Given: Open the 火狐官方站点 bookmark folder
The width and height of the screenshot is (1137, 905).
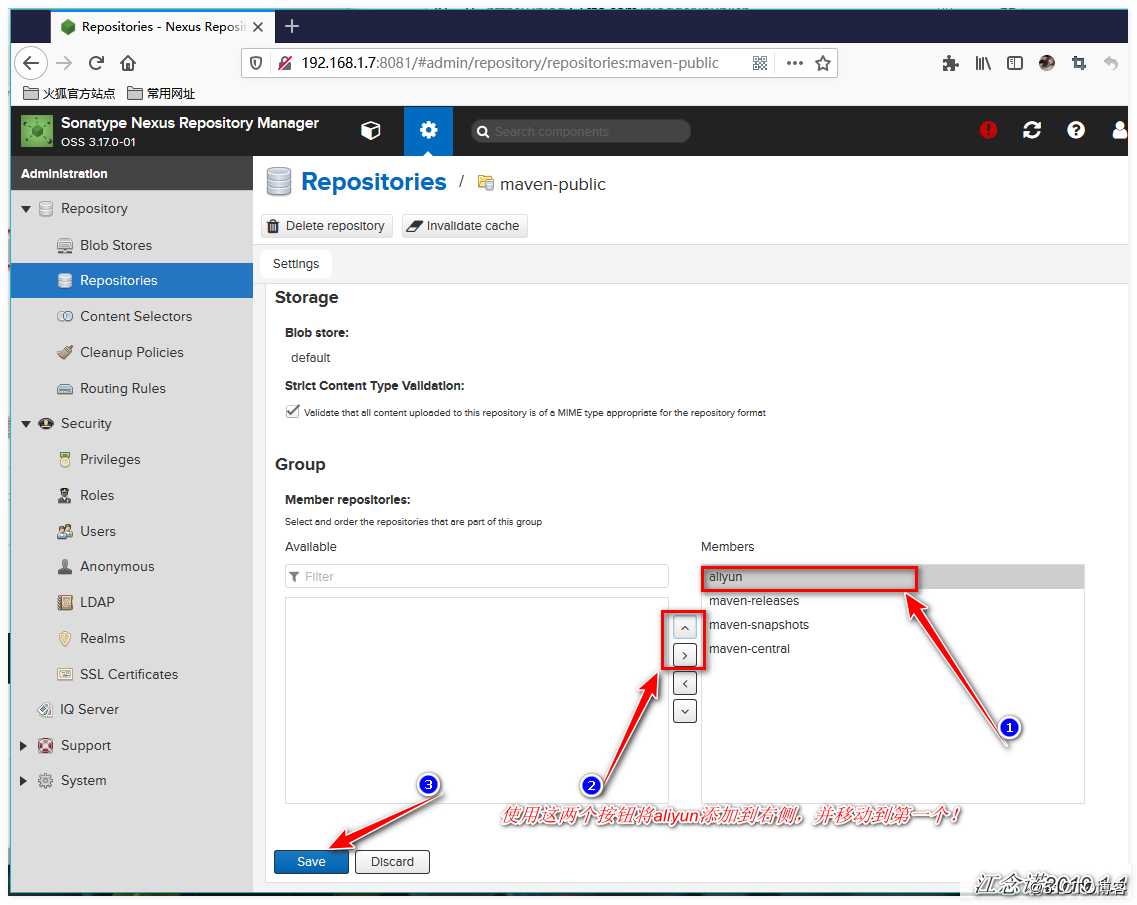Looking at the screenshot, I should coord(69,94).
